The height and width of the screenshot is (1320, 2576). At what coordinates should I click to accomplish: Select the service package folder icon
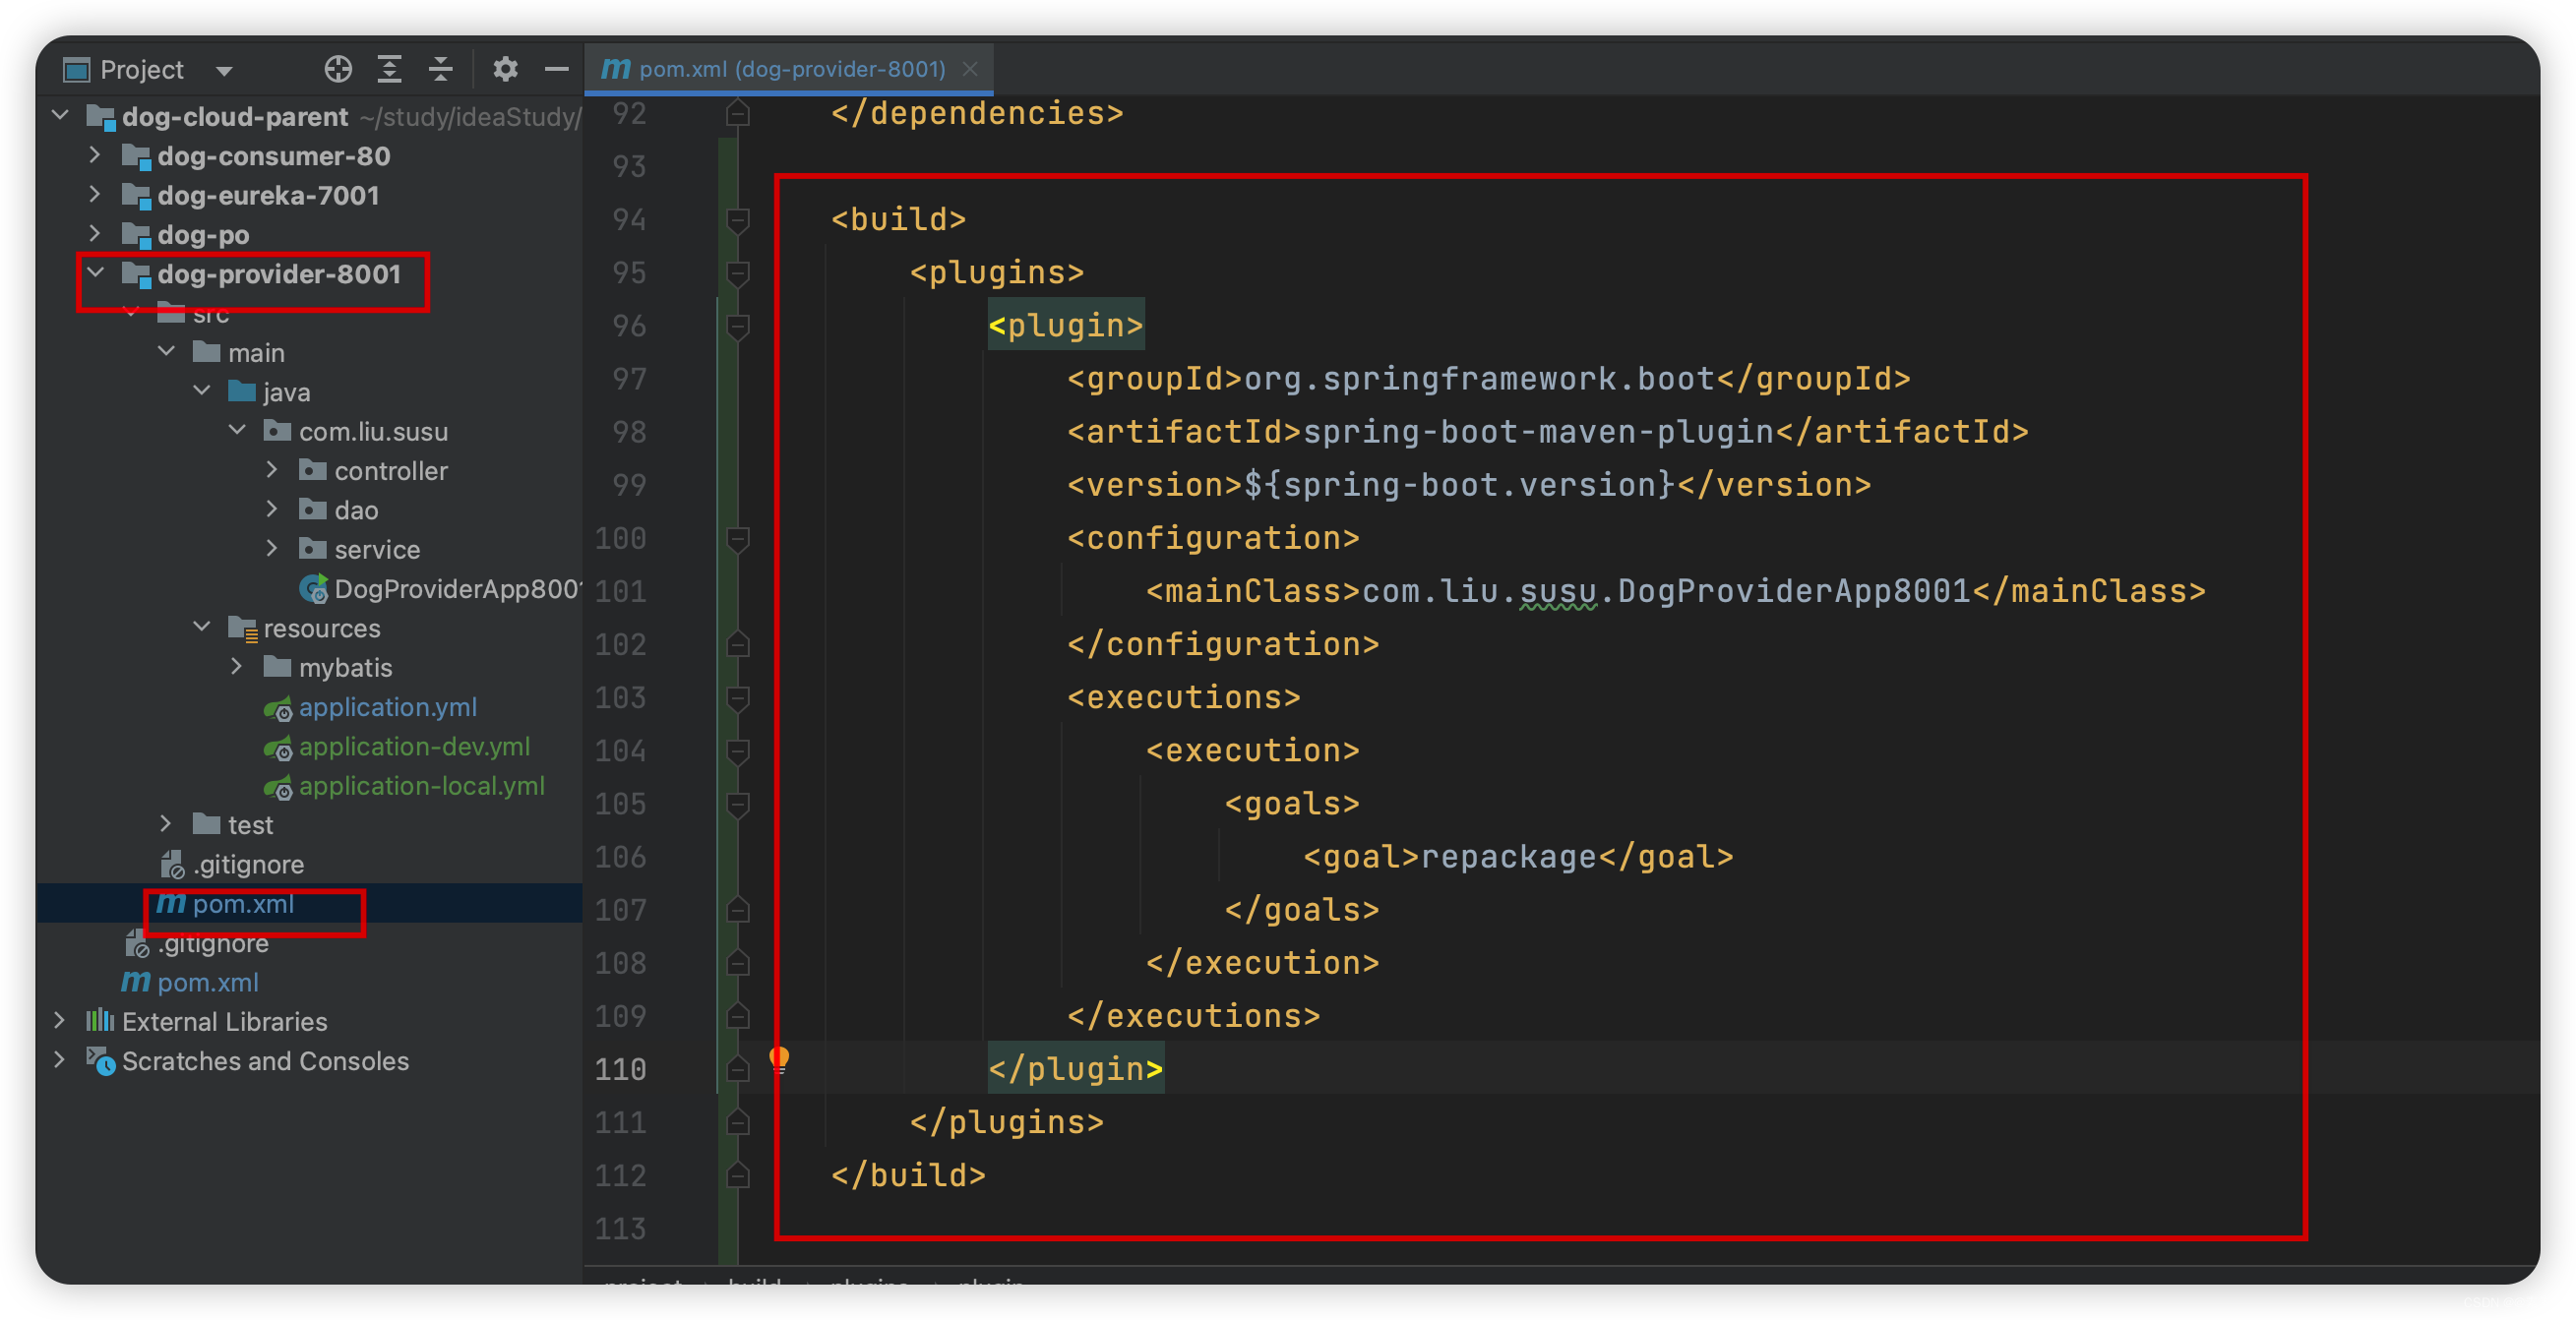(313, 549)
